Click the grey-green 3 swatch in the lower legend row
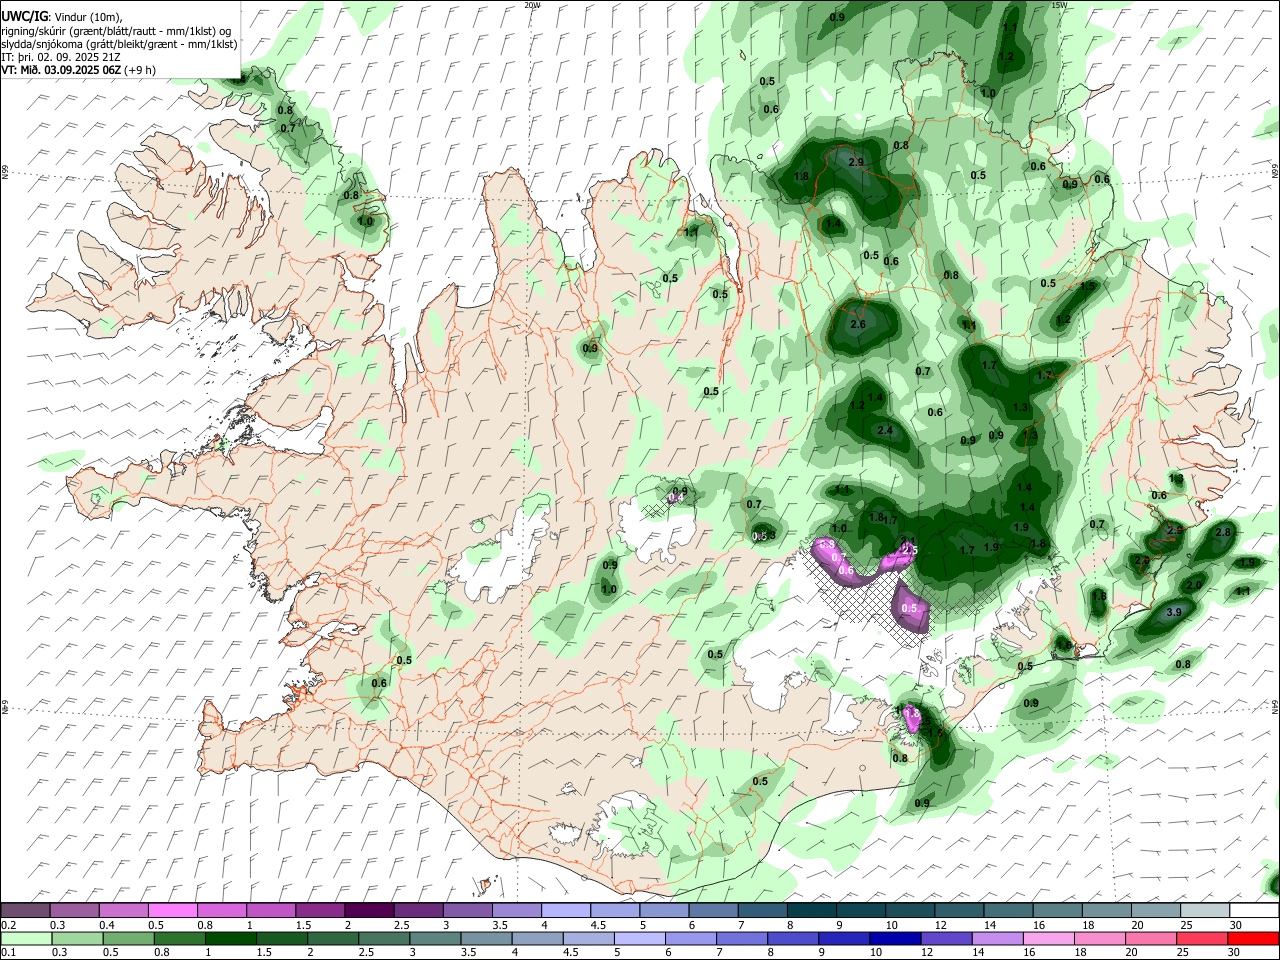 coord(435,938)
